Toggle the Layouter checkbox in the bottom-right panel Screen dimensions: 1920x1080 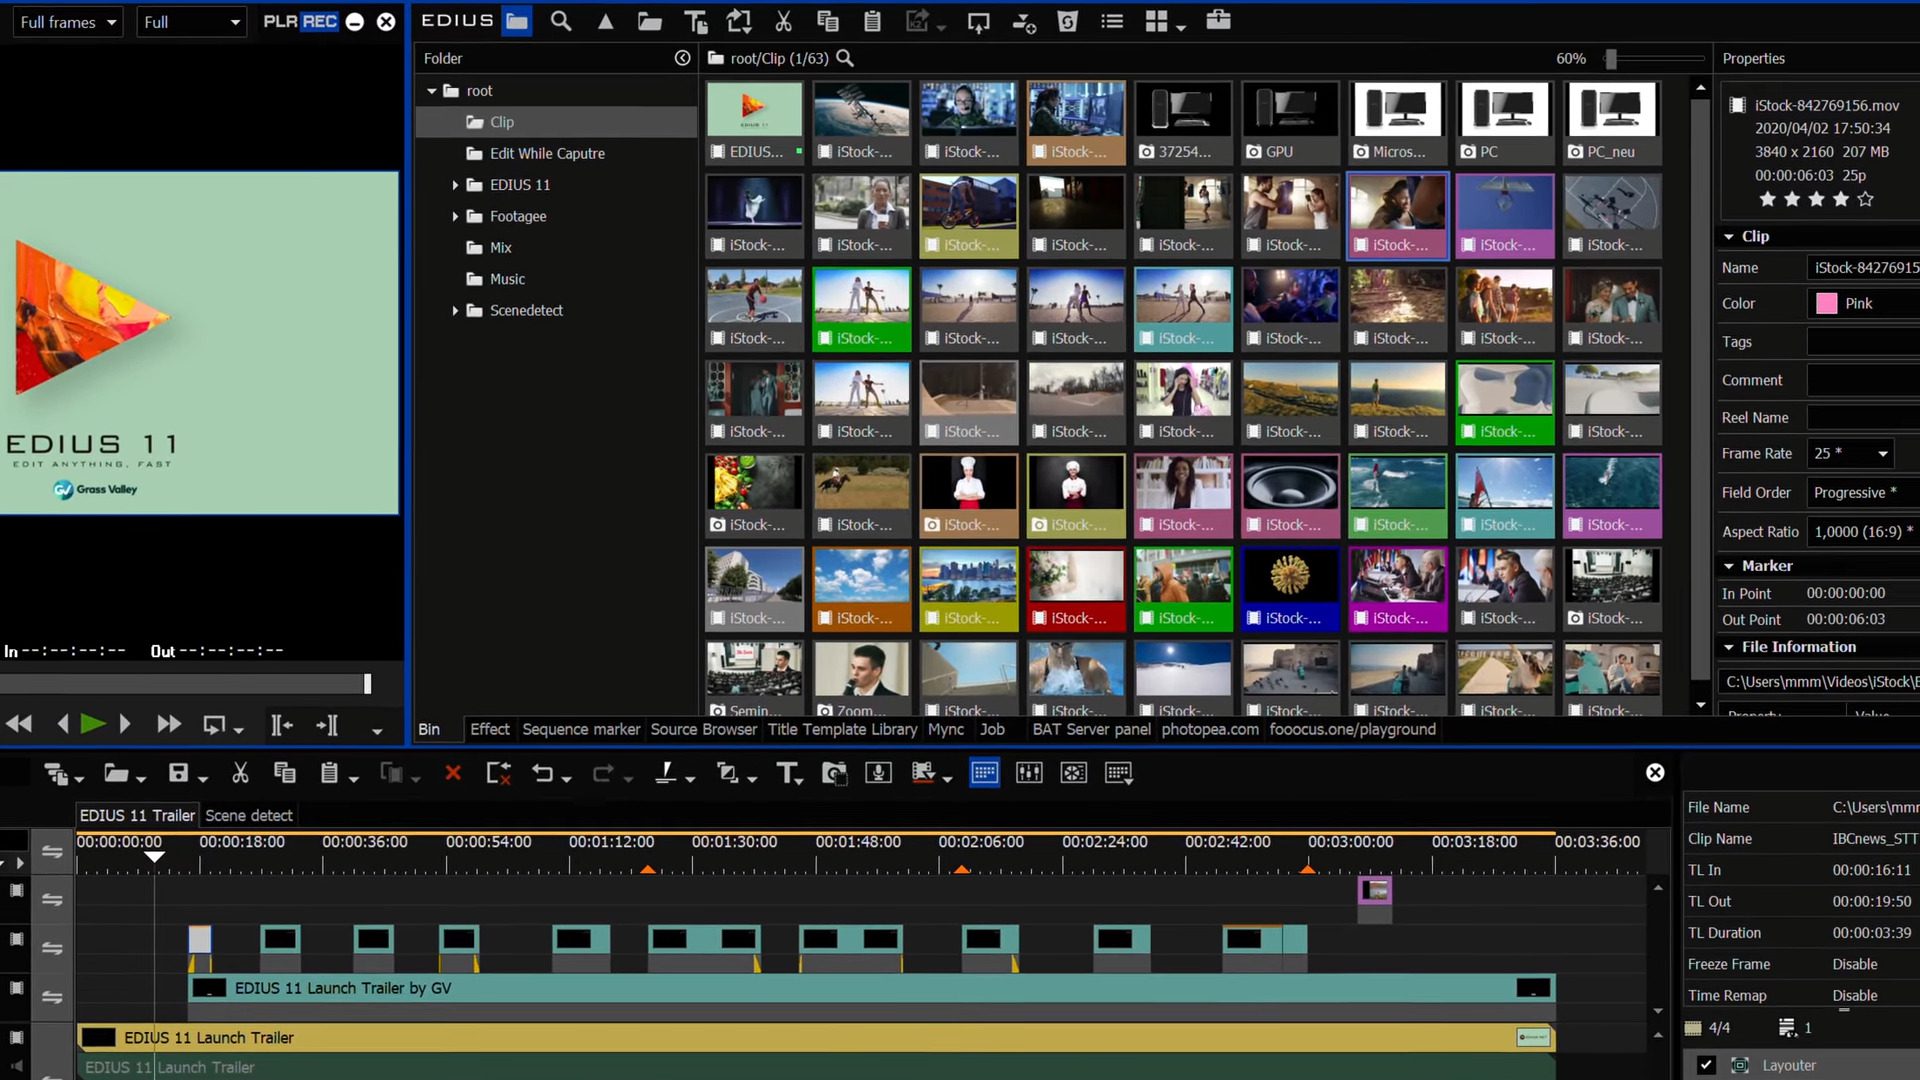(1706, 1065)
